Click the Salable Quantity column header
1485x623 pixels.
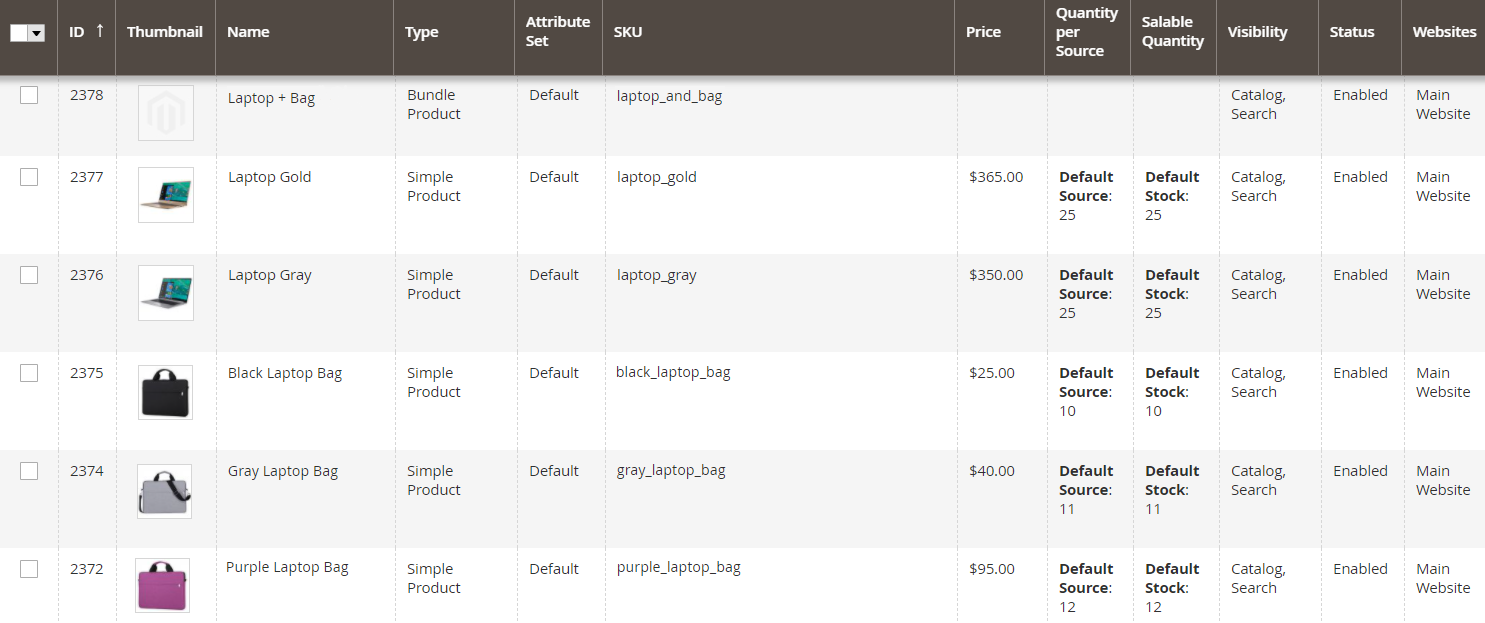(x=1172, y=32)
